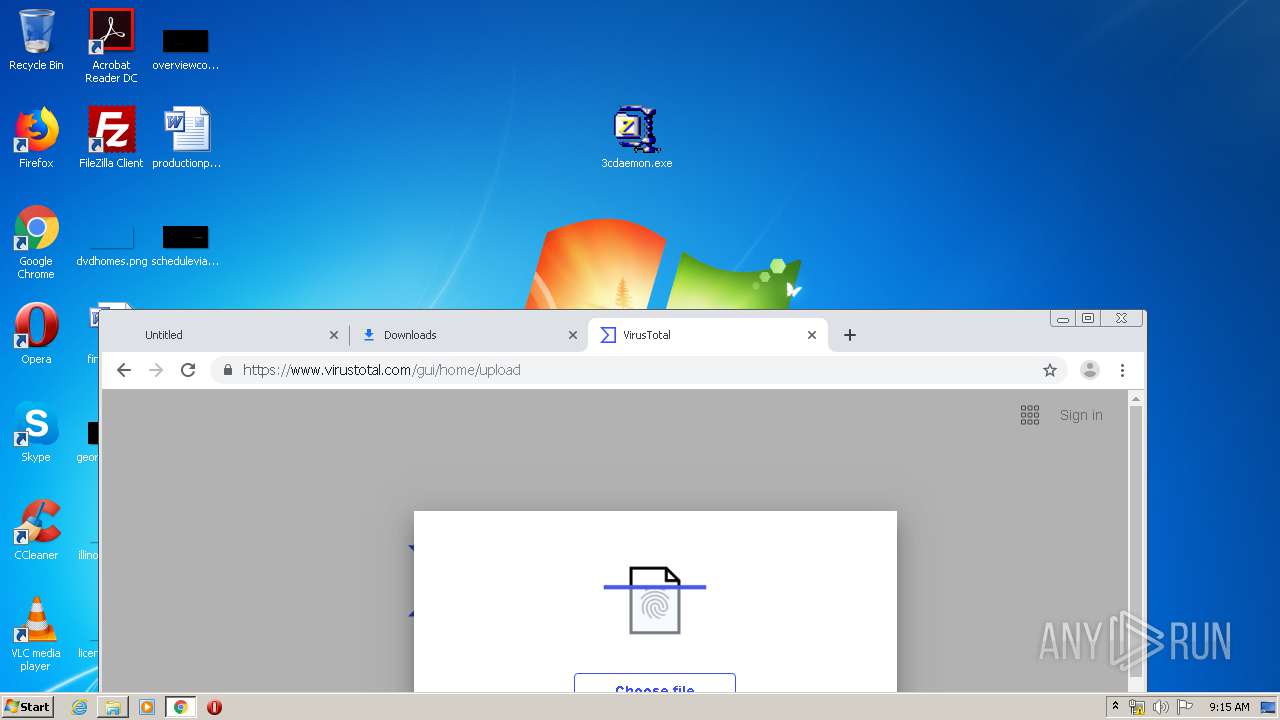
Task: Activate Chrome taskbar button
Action: pyautogui.click(x=180, y=707)
